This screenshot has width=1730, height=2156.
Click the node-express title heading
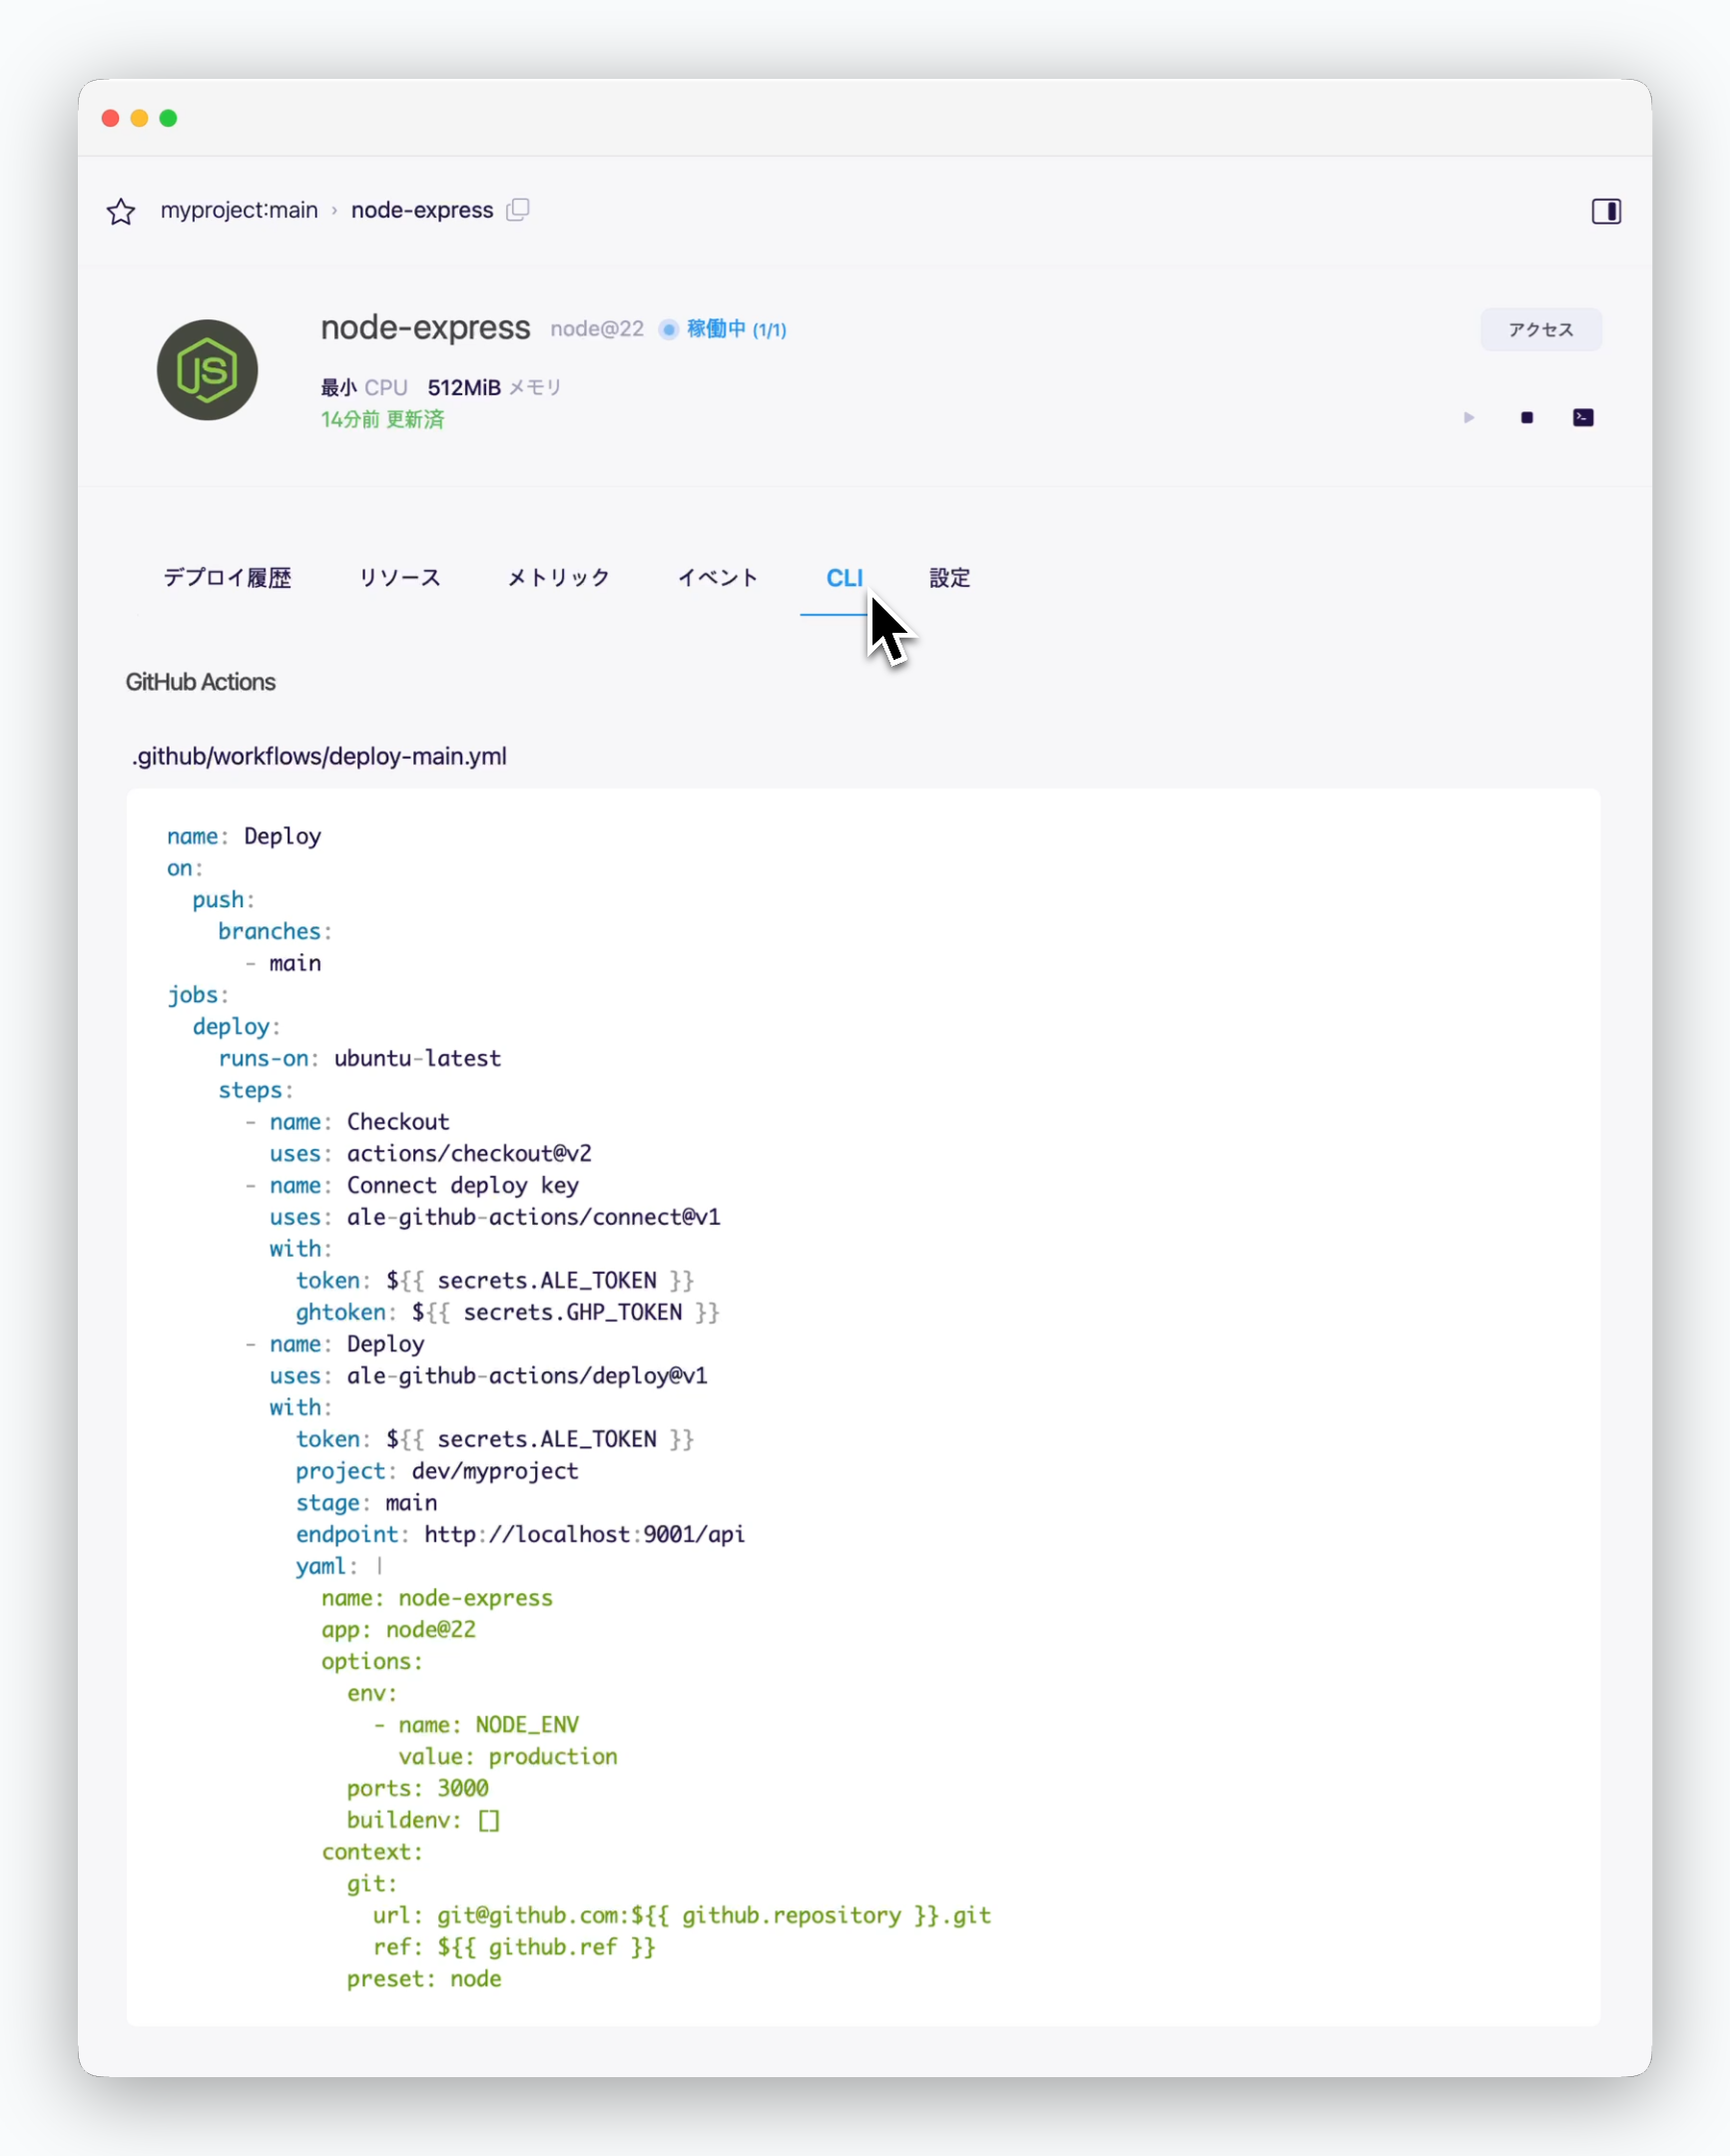pyautogui.click(x=425, y=328)
